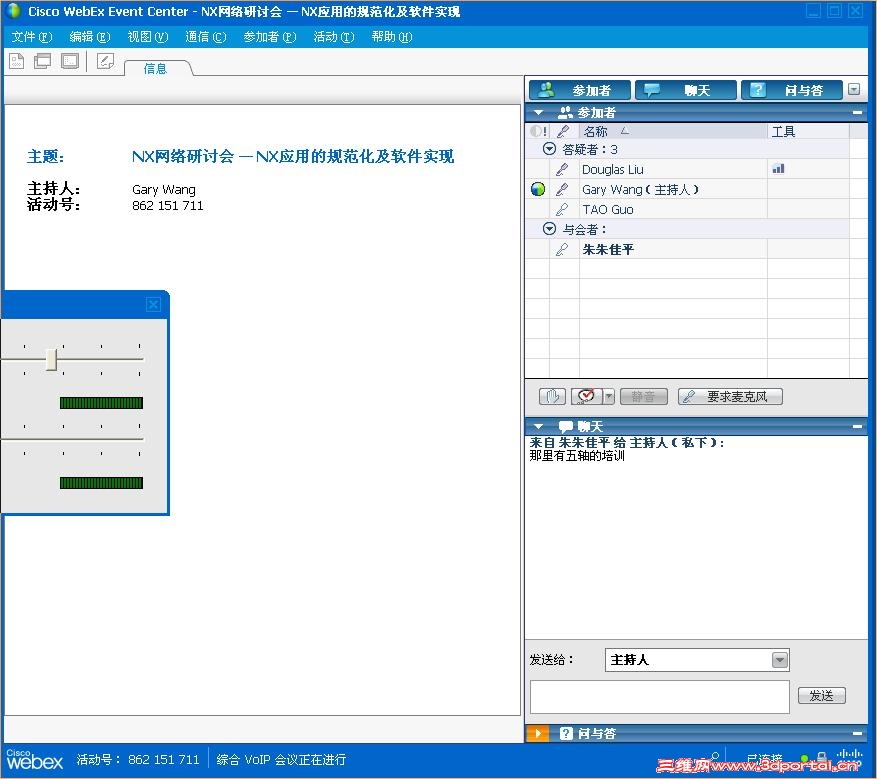Collapse the 聊天 panel header triangle

539,427
